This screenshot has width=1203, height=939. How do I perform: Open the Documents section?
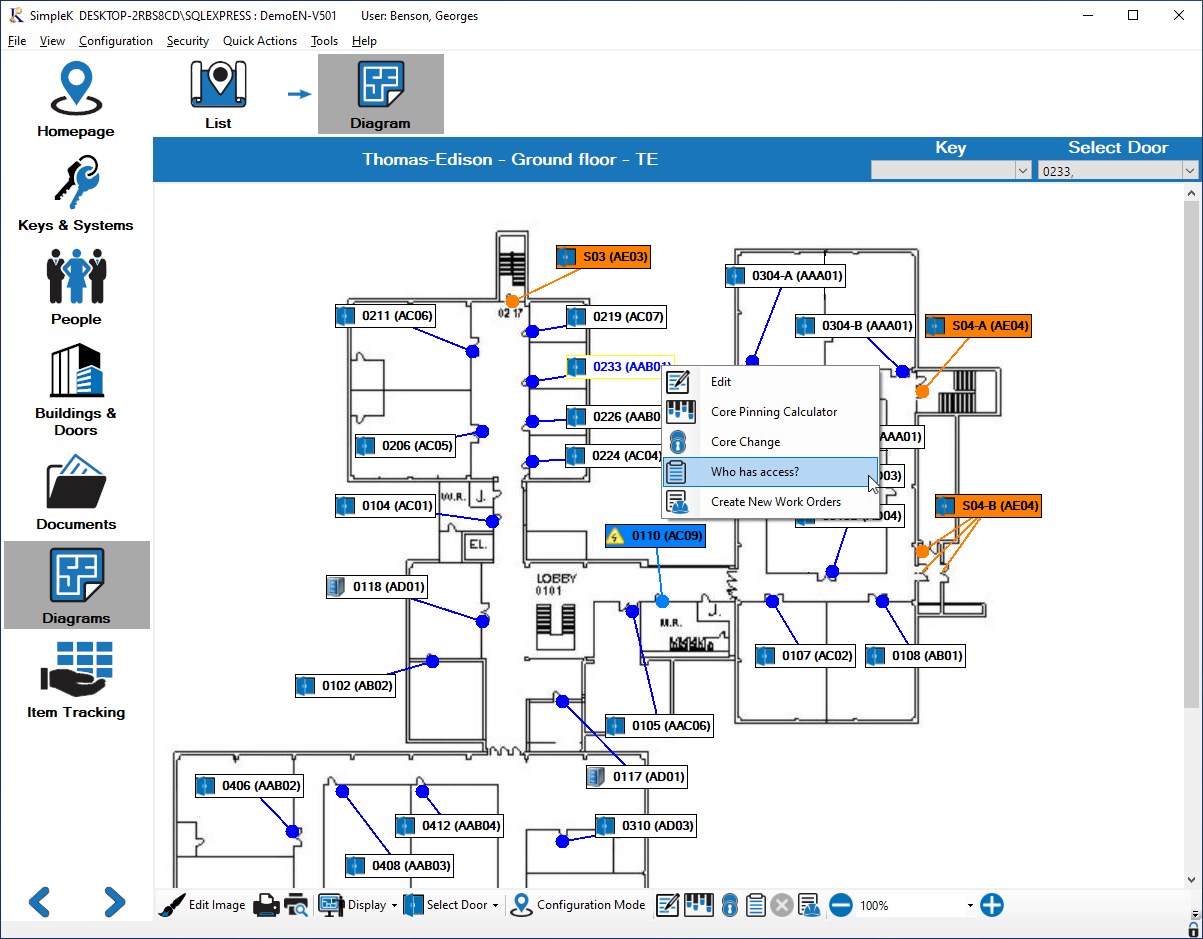[x=75, y=490]
